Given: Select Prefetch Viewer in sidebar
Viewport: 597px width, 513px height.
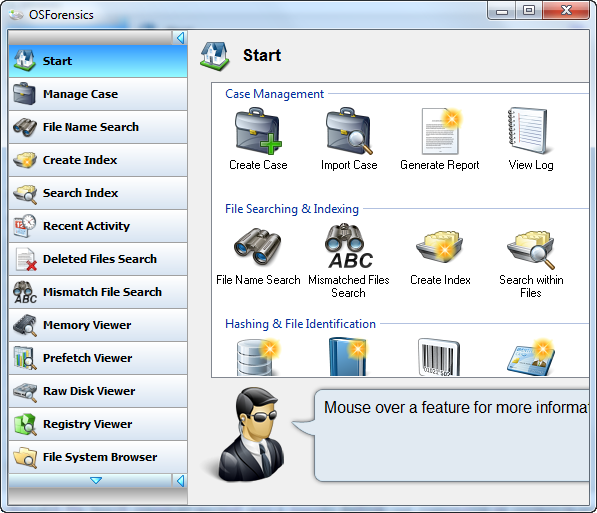Looking at the screenshot, I should pos(98,358).
